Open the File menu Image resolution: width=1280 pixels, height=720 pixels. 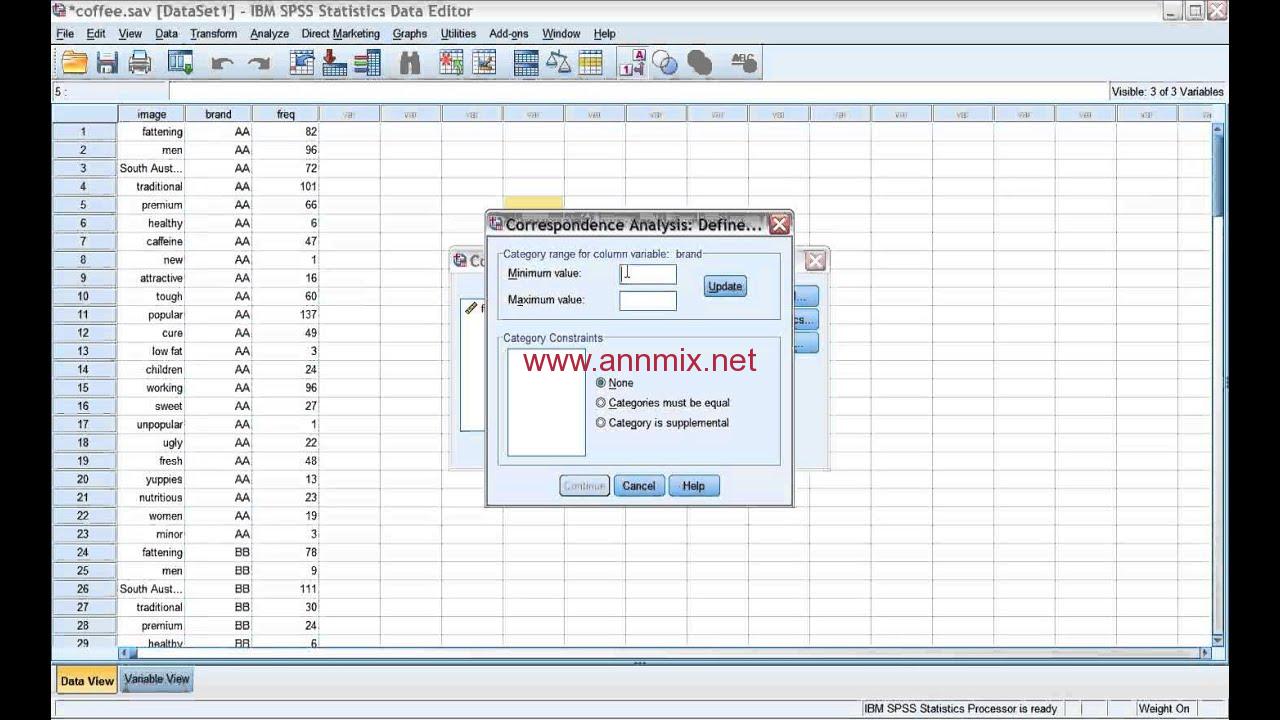tap(65, 33)
